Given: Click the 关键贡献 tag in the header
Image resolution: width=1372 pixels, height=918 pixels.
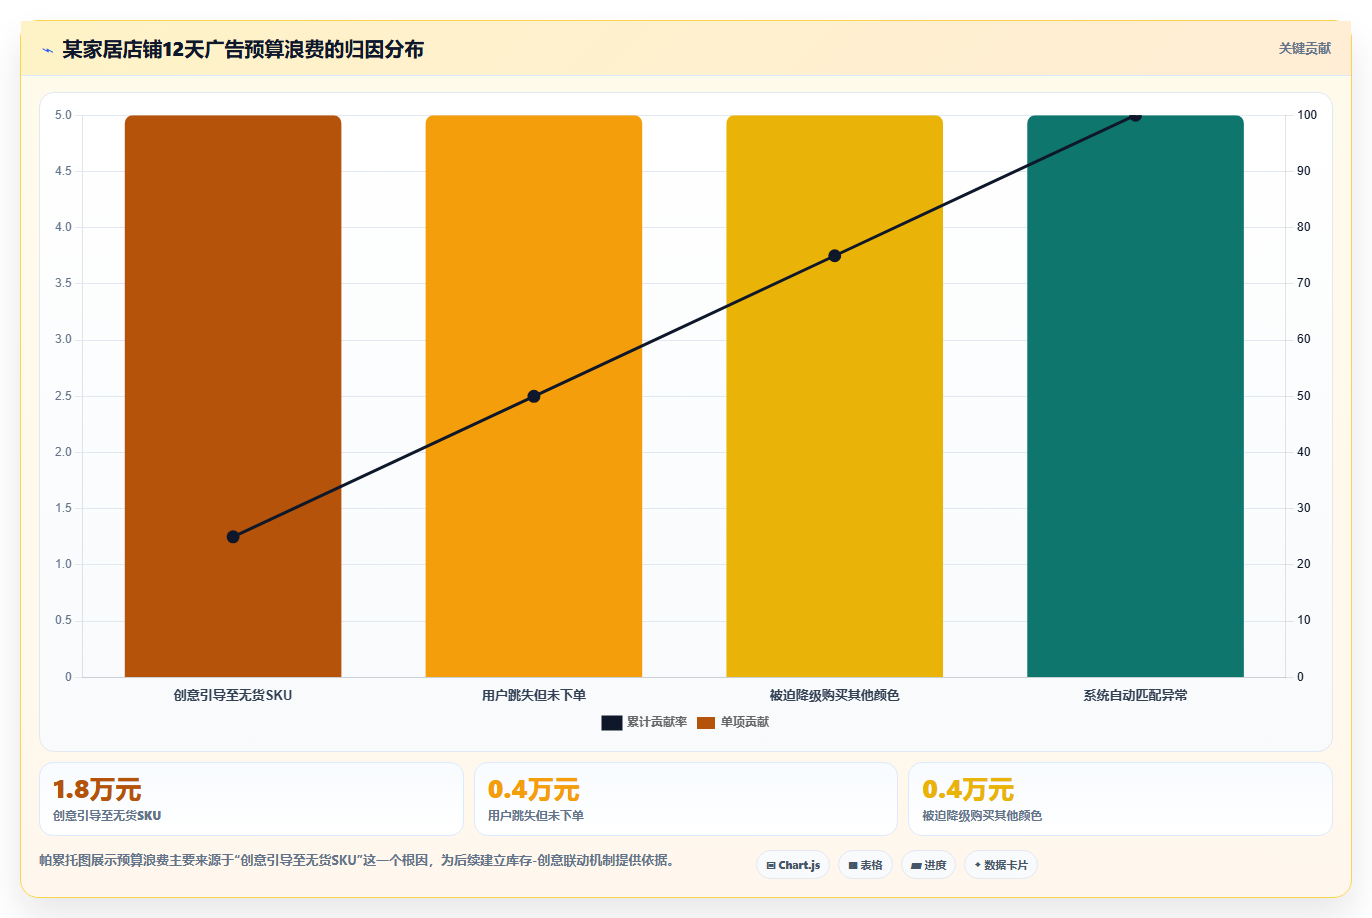Looking at the screenshot, I should click(x=1305, y=48).
